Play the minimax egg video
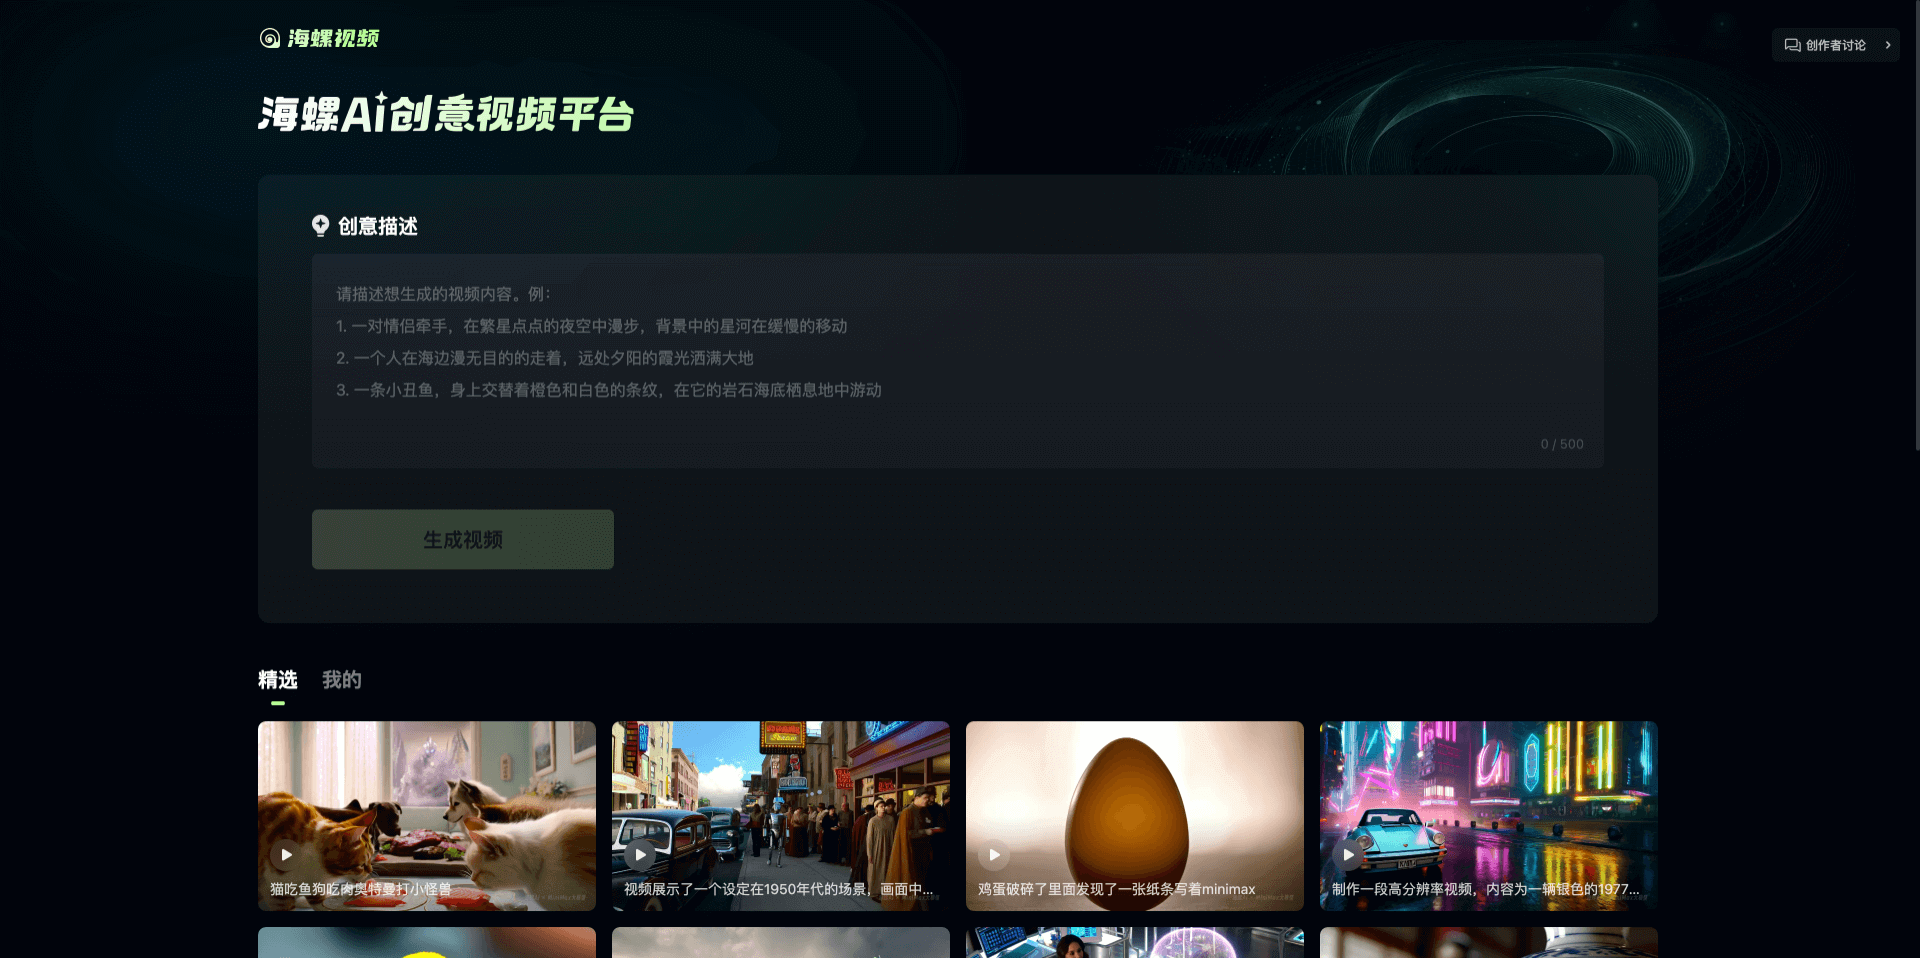Screen dimensions: 1920x958 point(994,854)
